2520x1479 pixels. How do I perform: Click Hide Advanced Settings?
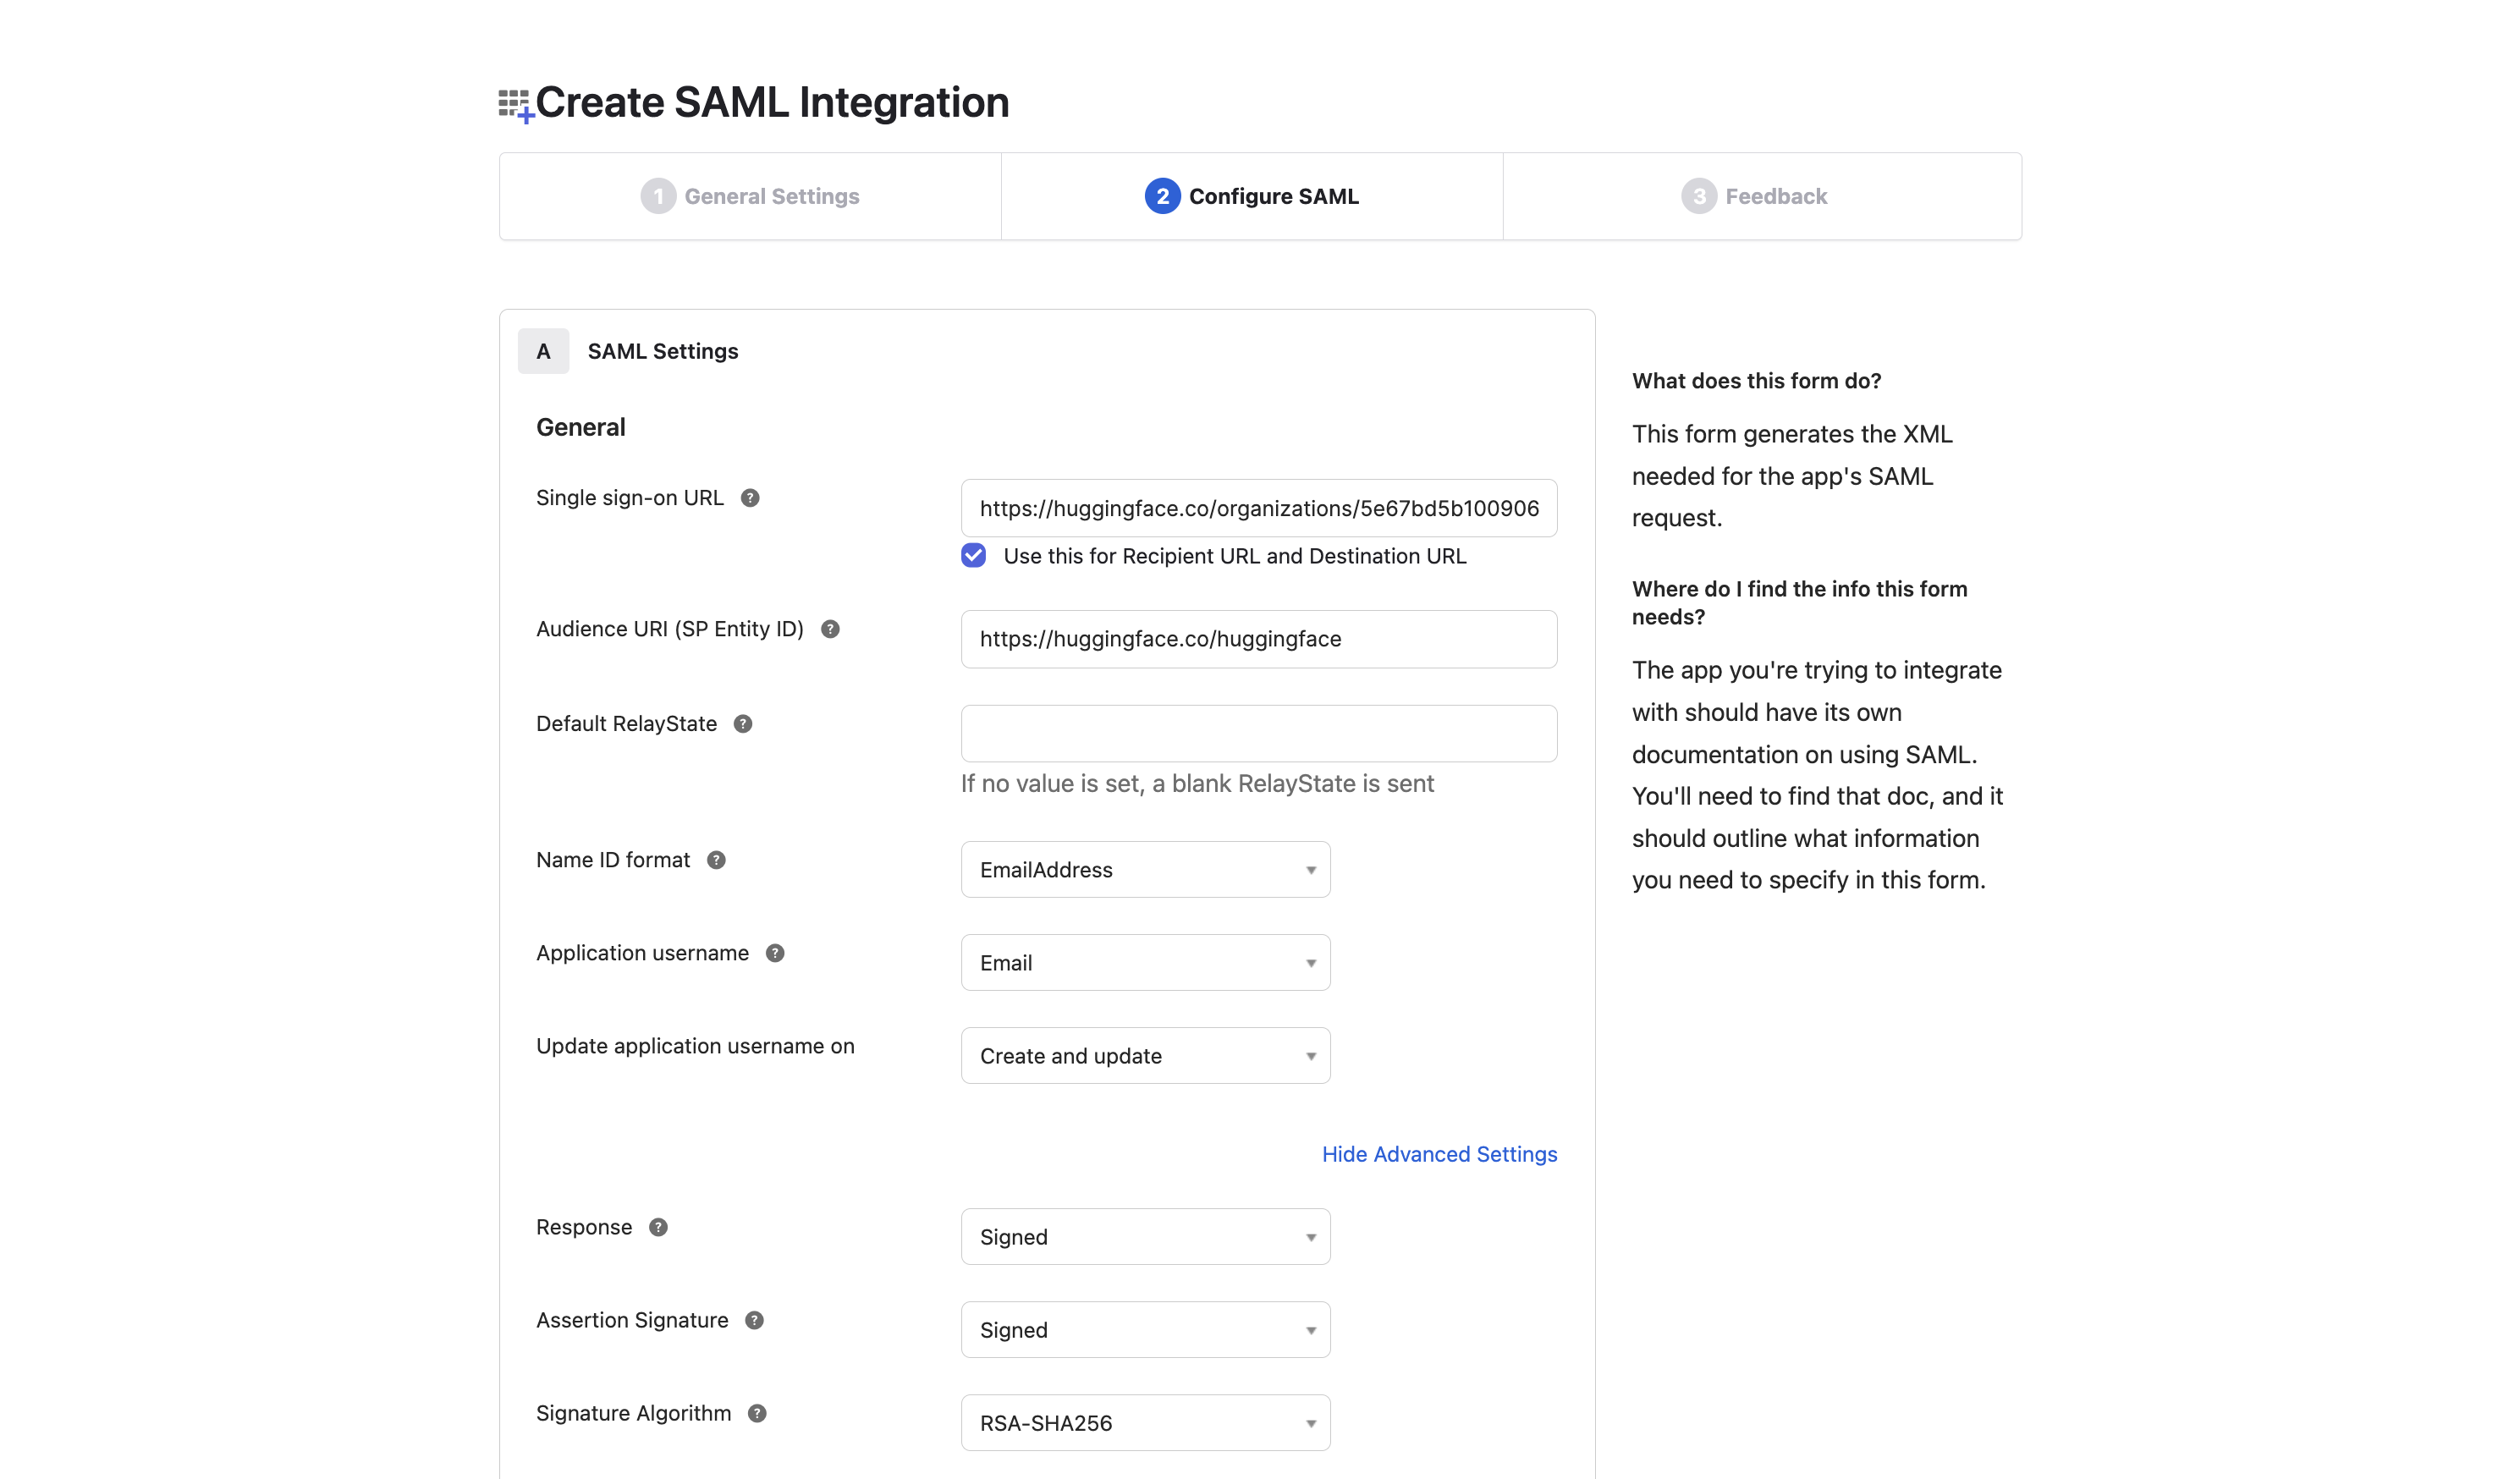(1439, 1154)
